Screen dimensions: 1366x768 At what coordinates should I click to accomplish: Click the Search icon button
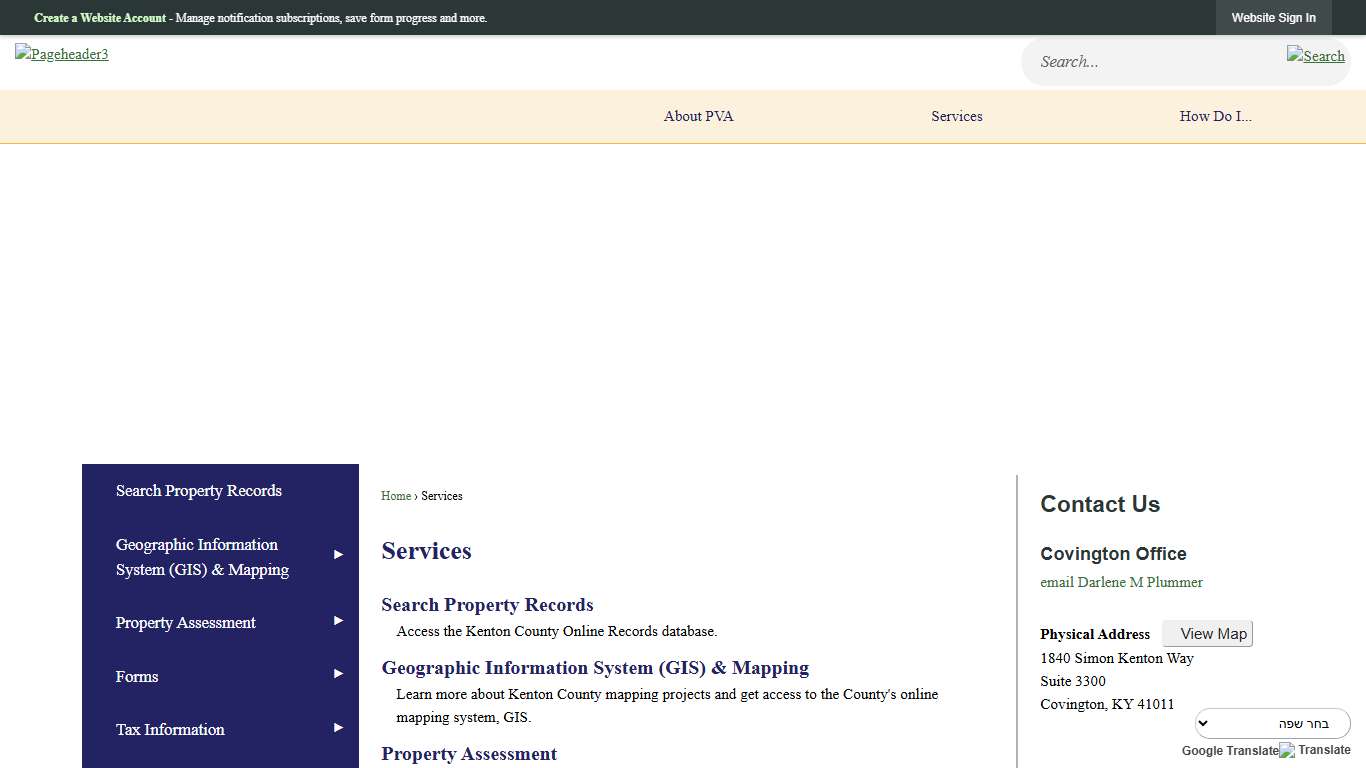coord(1315,56)
